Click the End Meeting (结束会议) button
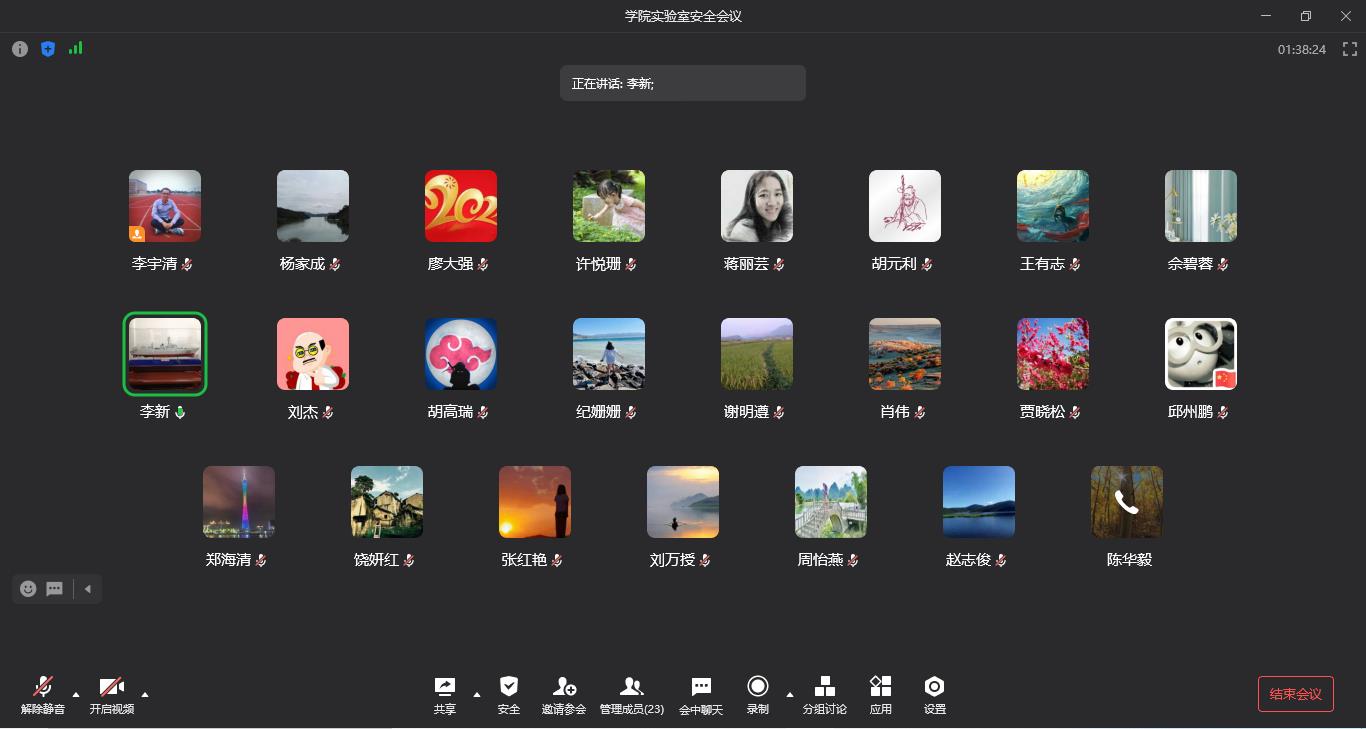1366x729 pixels. coord(1296,694)
